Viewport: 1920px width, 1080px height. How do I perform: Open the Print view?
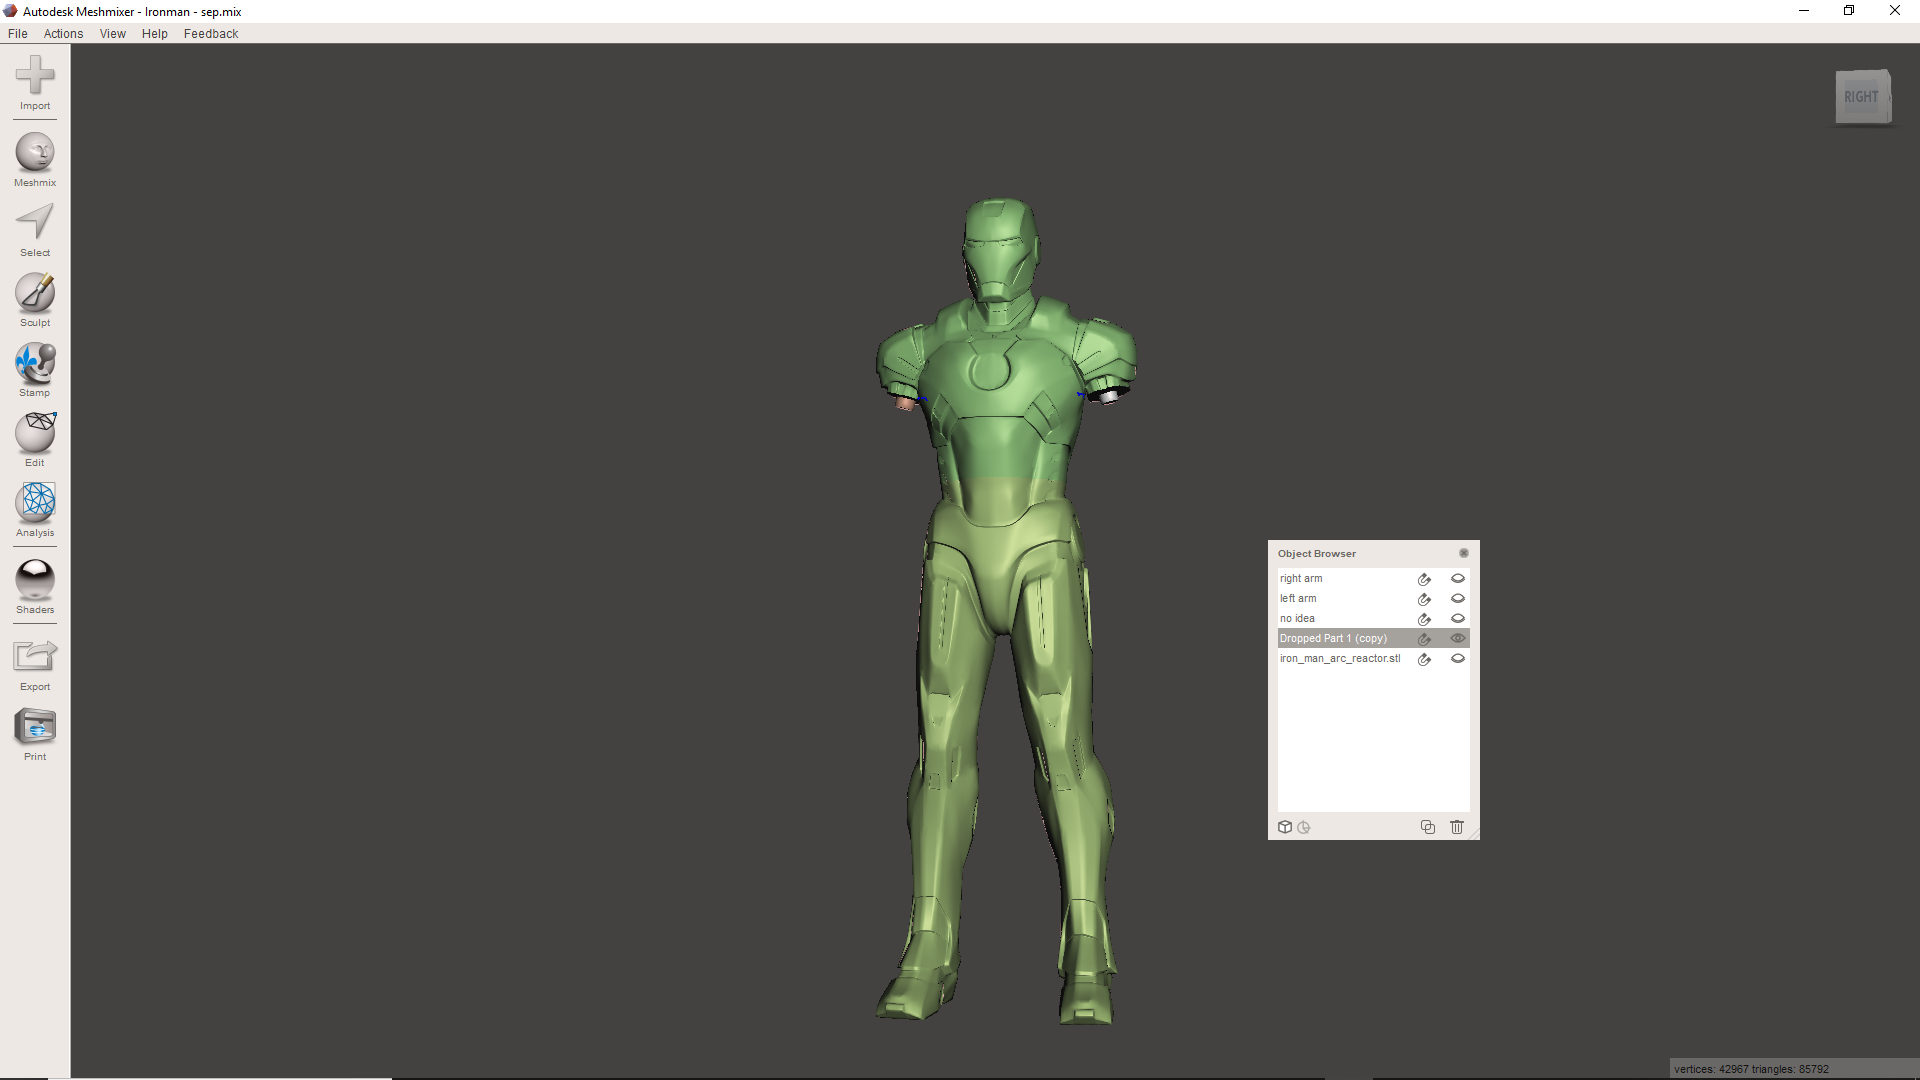[x=35, y=727]
